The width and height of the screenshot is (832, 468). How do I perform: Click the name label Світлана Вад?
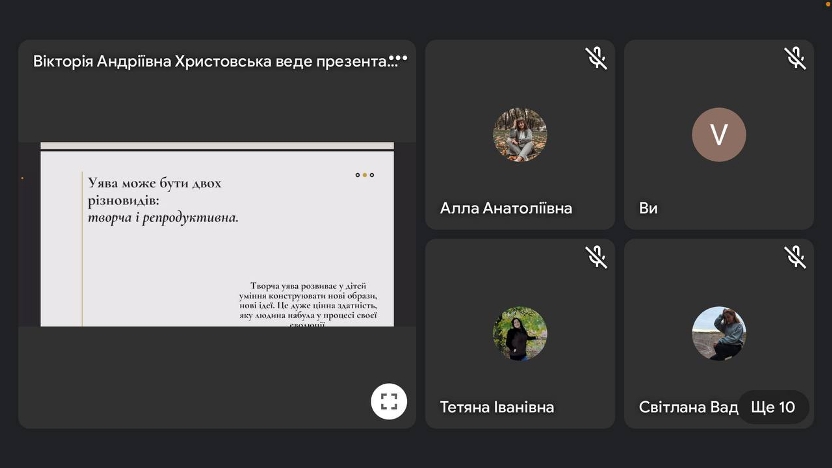point(688,407)
